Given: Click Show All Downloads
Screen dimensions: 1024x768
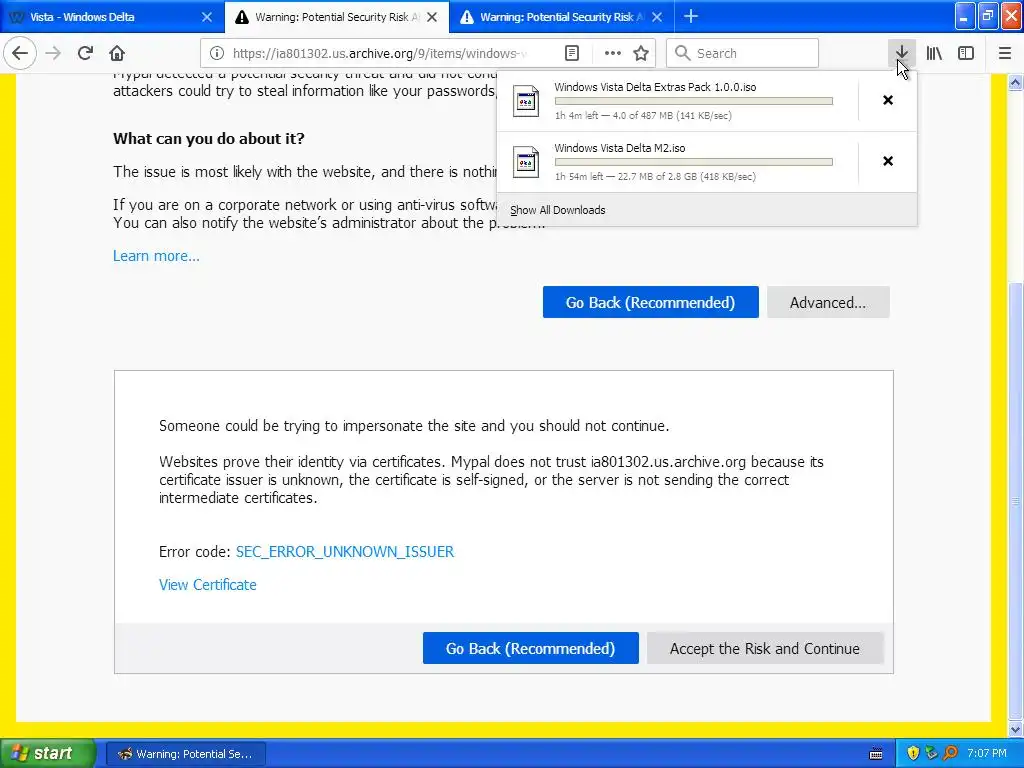Looking at the screenshot, I should (558, 210).
